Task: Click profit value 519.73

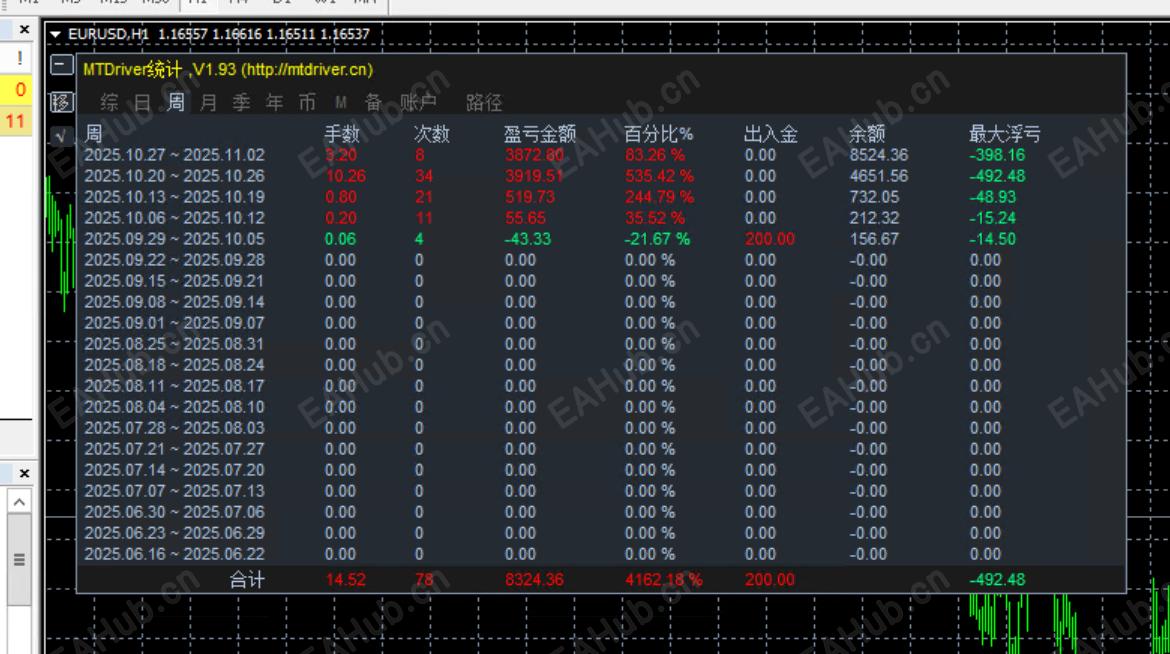Action: (x=530, y=197)
